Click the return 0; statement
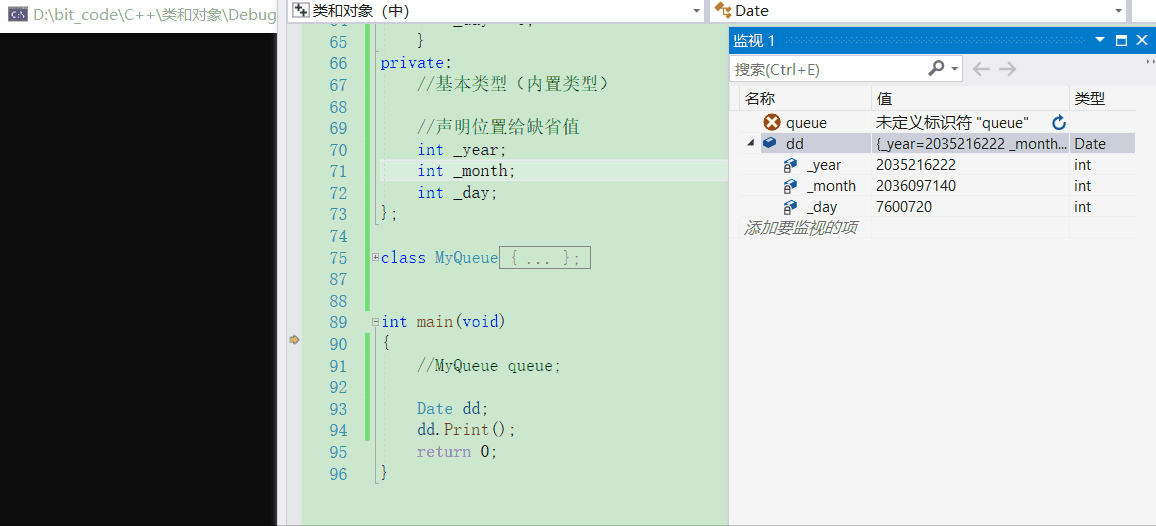This screenshot has height=526, width=1156. coord(457,451)
